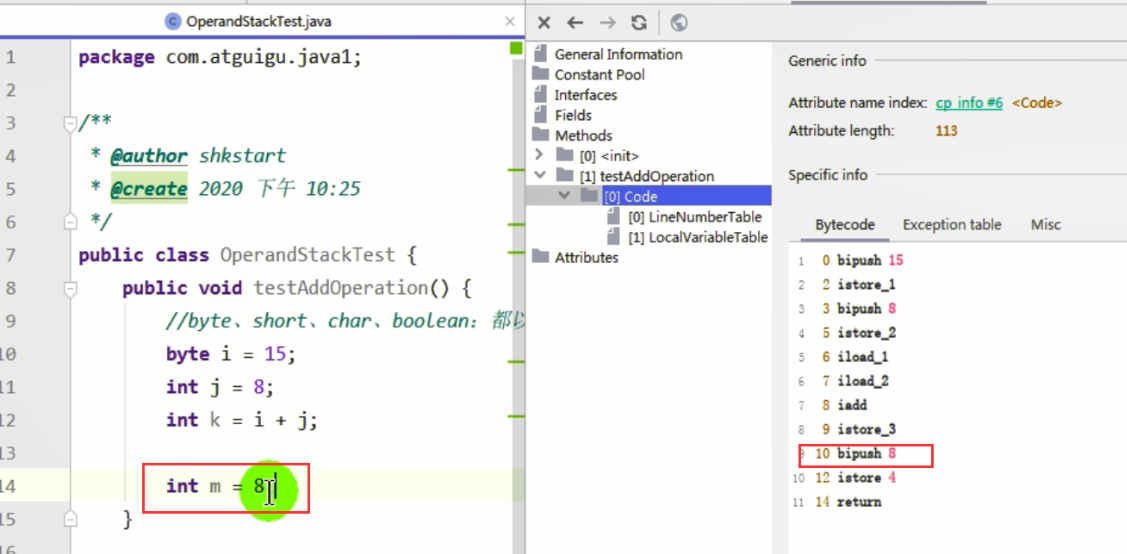Navigate forward with the right arrow icon

607,23
